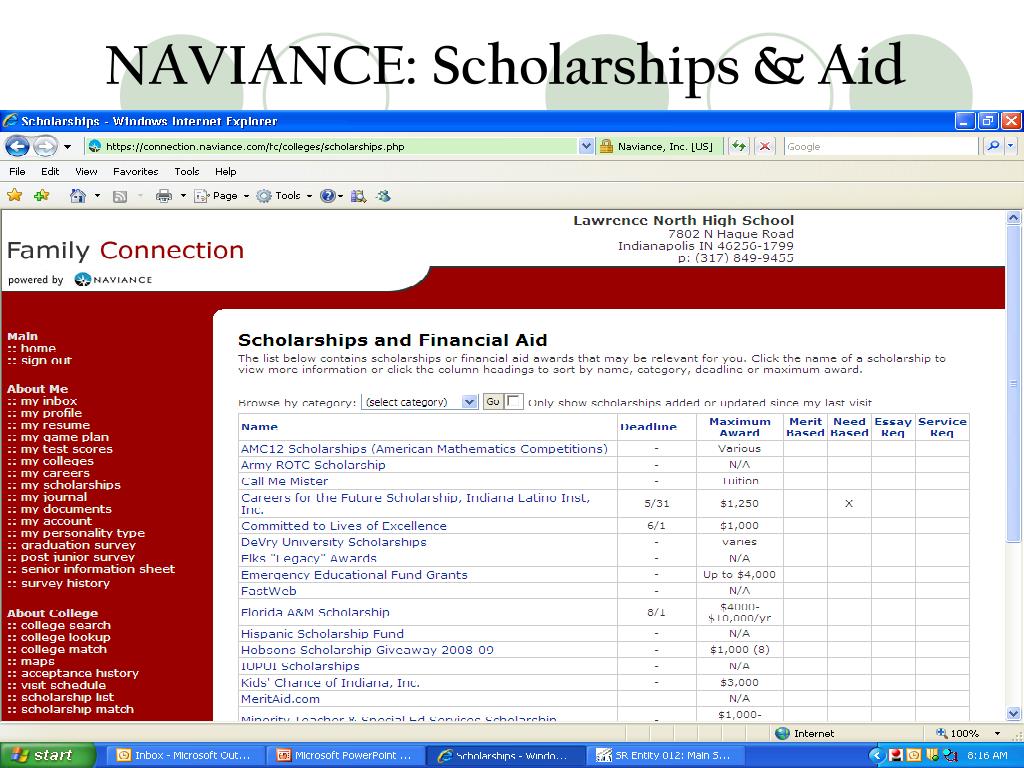Switch to Microsoft PowerPoint taskbar item
The width and height of the screenshot is (1024, 768).
tap(345, 755)
